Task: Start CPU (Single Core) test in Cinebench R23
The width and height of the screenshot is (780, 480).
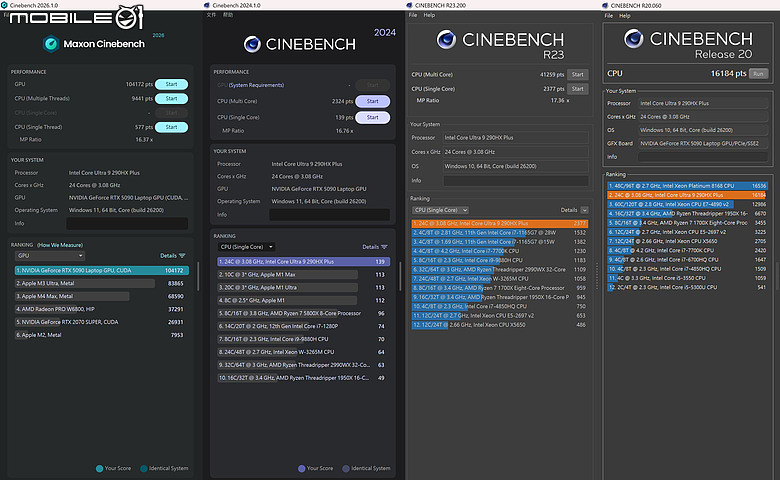Action: coord(578,89)
